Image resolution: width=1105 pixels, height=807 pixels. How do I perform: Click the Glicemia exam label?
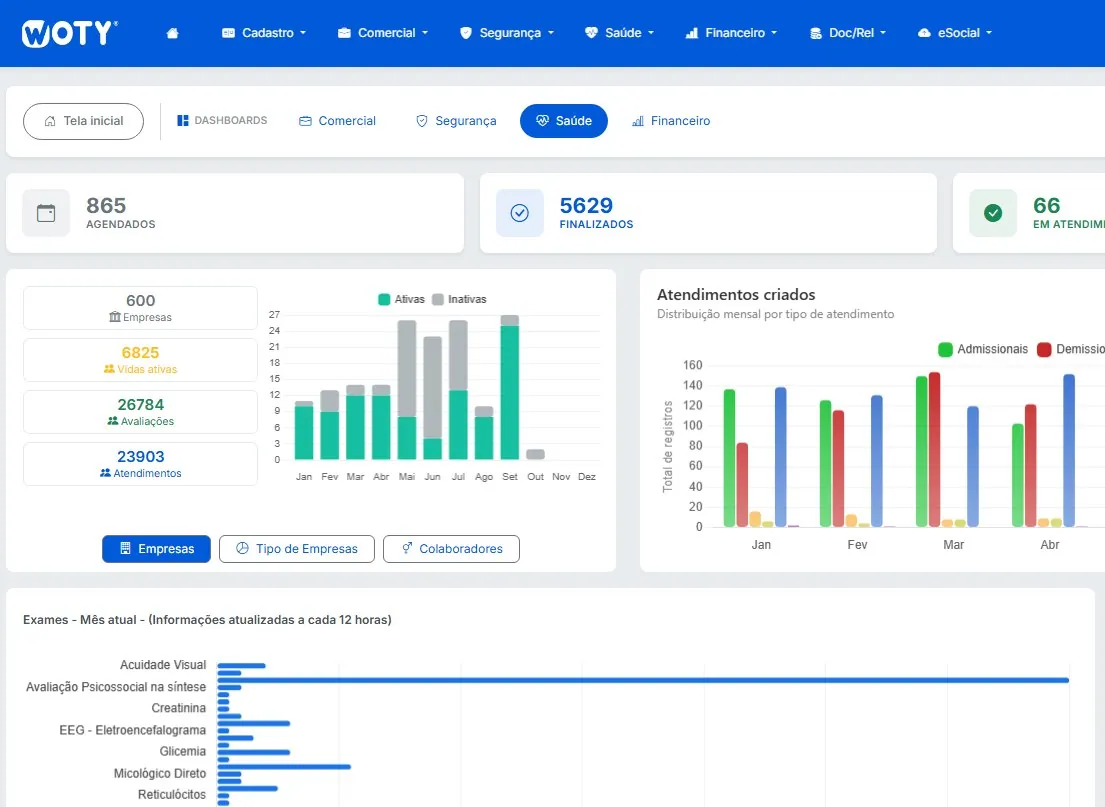(183, 751)
